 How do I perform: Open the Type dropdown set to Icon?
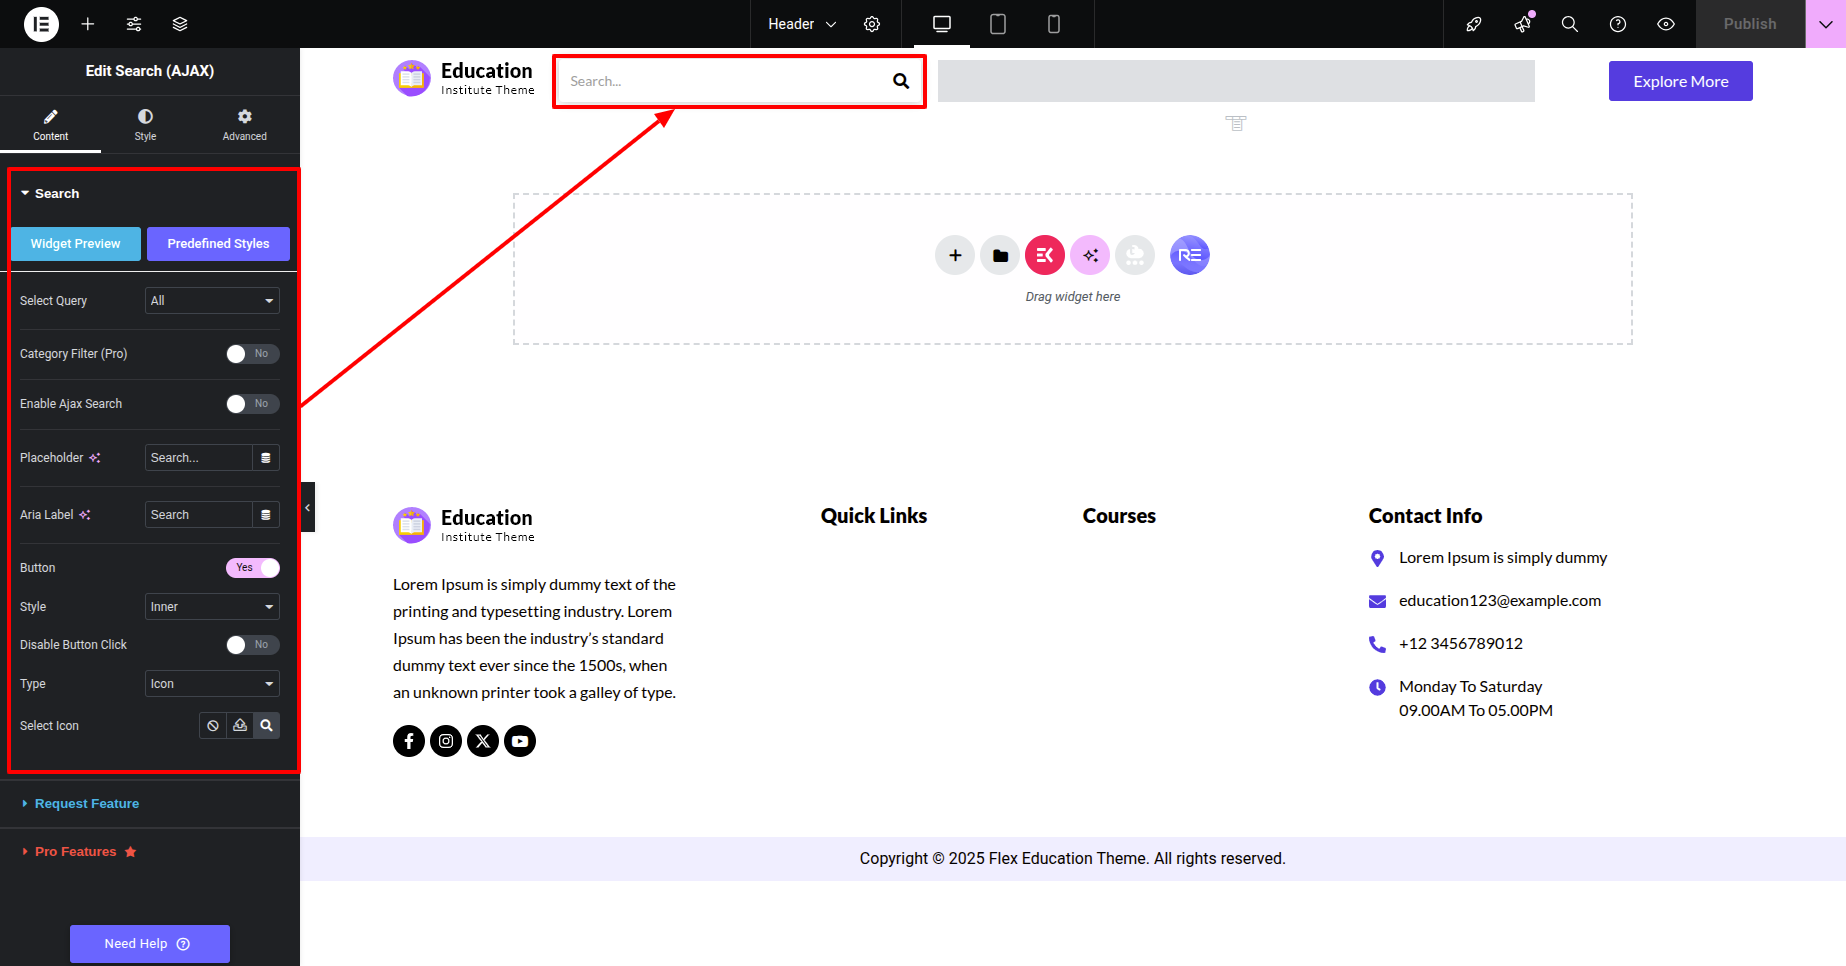[x=212, y=684]
